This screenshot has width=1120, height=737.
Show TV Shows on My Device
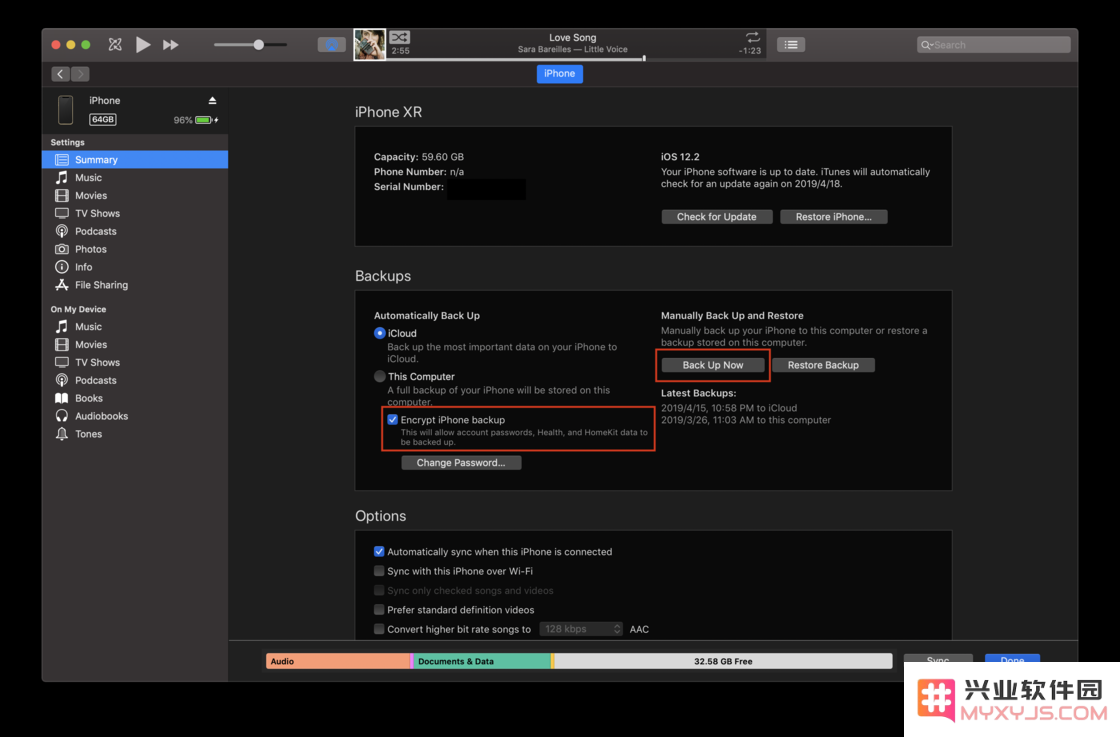(135, 362)
